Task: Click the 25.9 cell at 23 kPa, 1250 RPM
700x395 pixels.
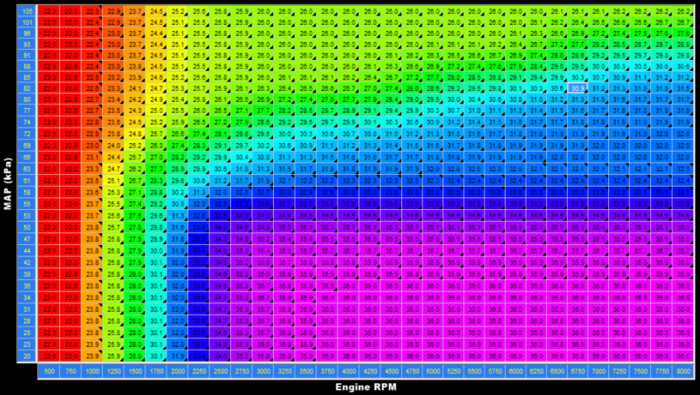Action: pyautogui.click(x=113, y=345)
